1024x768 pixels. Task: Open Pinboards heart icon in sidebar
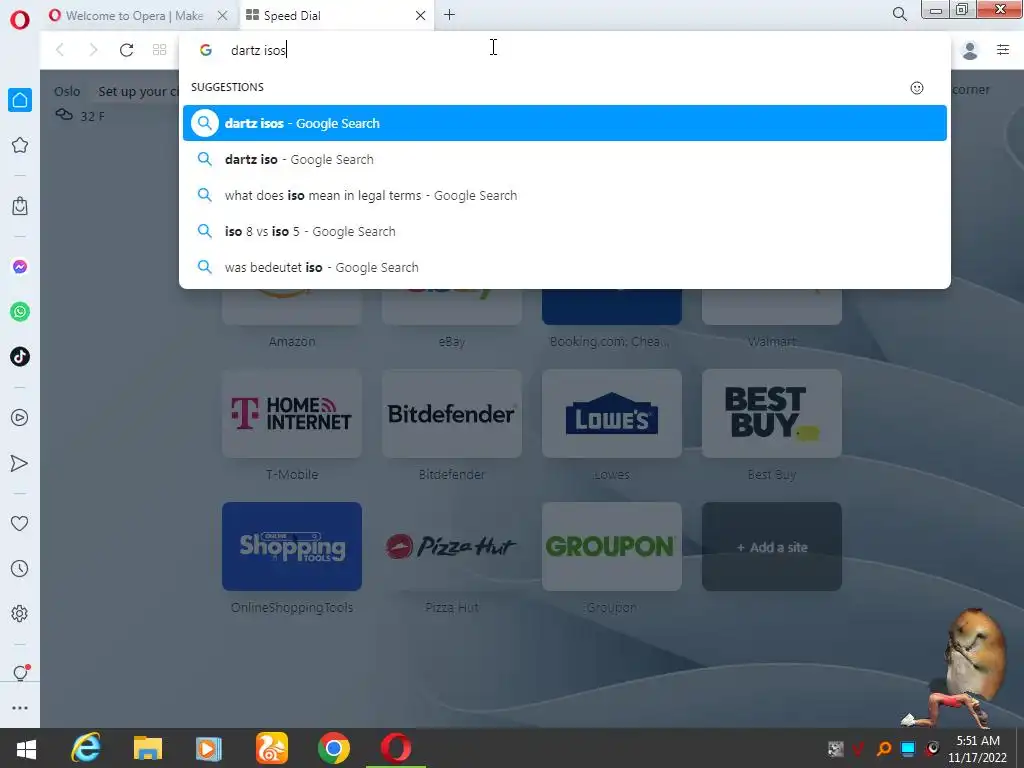tap(20, 523)
